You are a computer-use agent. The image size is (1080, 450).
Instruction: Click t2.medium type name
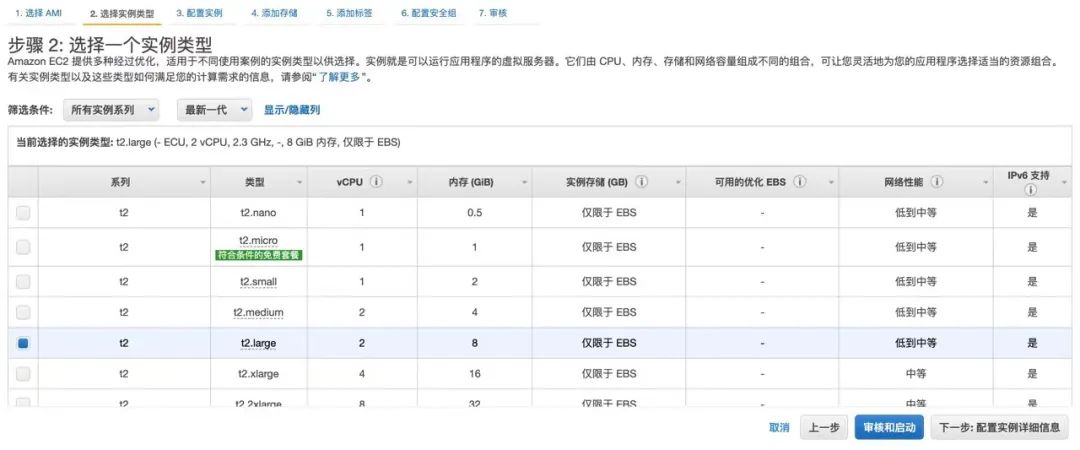click(x=258, y=312)
